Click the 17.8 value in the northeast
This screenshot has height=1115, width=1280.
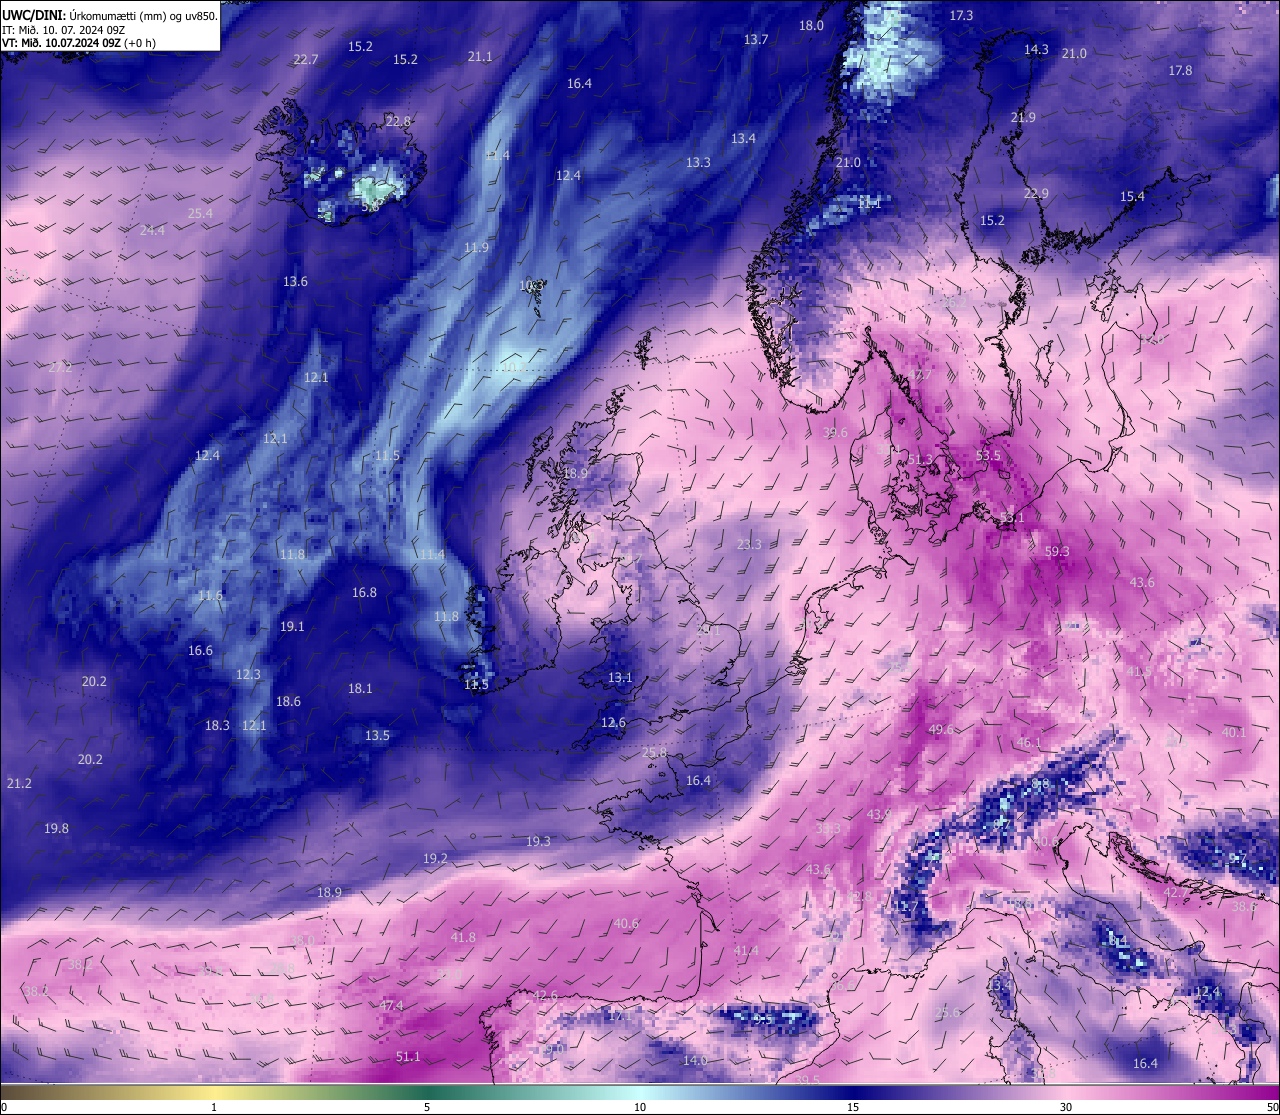tap(1180, 71)
